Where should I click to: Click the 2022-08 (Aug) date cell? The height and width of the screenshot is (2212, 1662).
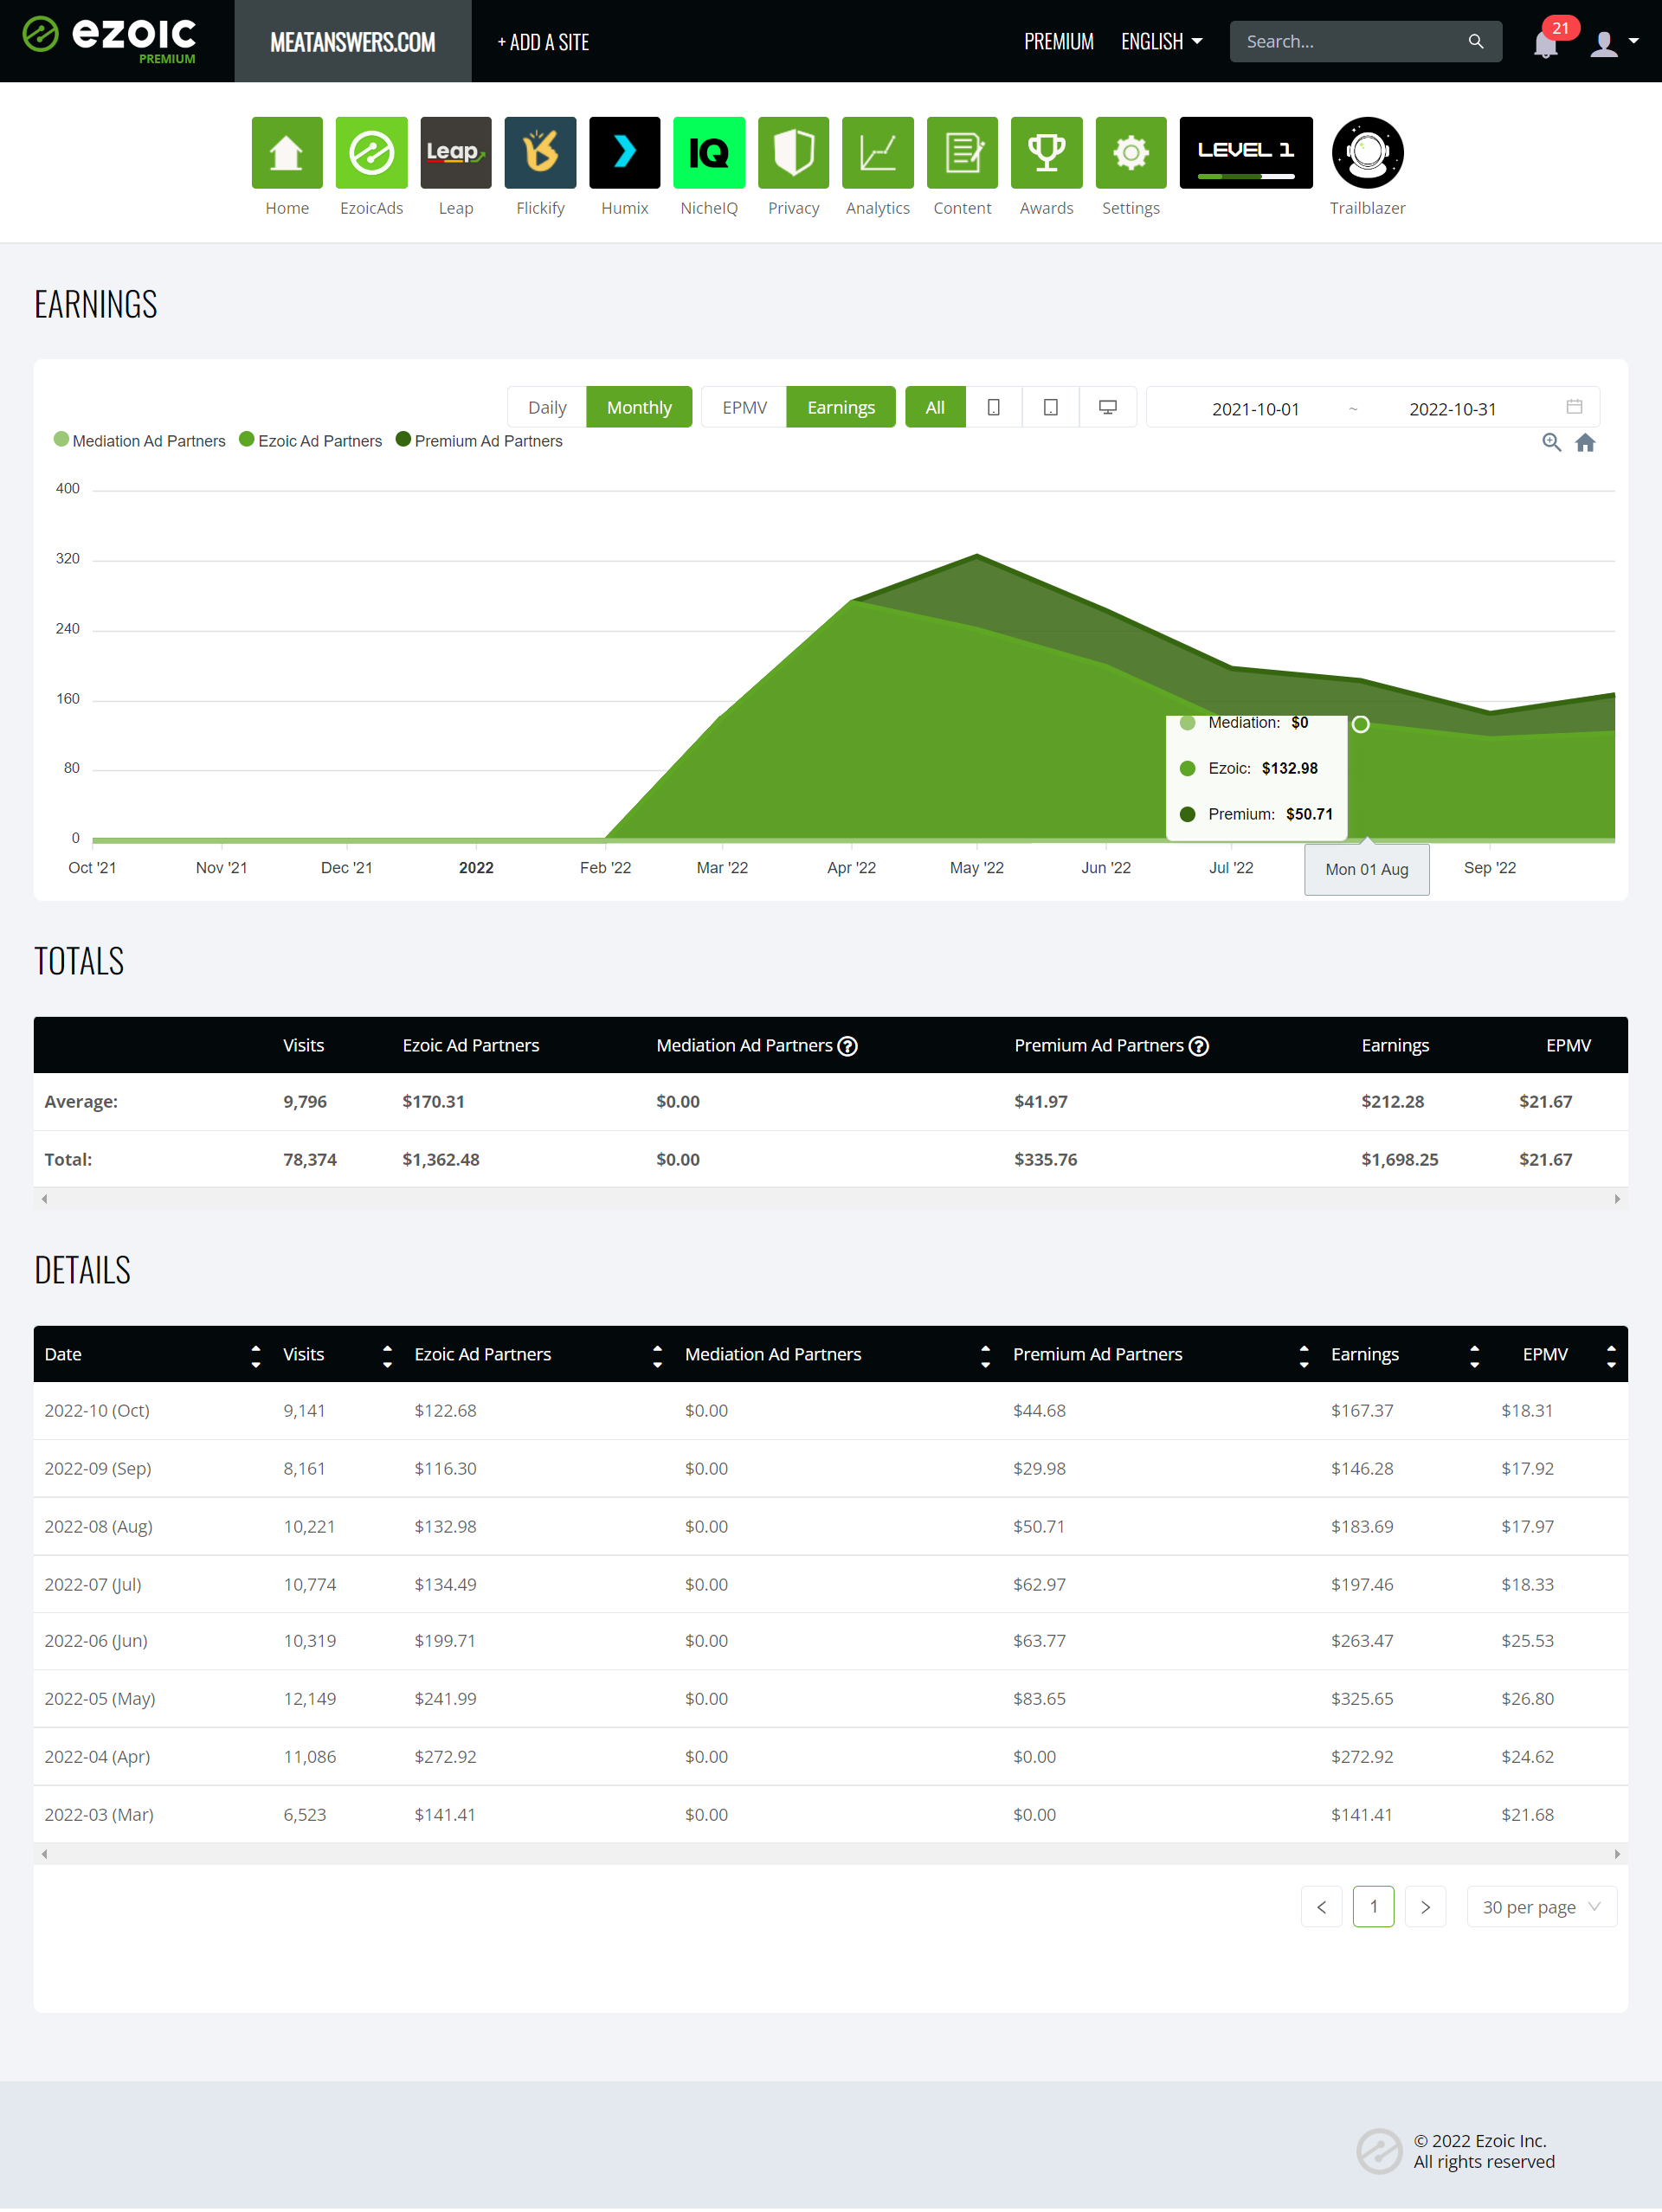coord(98,1527)
